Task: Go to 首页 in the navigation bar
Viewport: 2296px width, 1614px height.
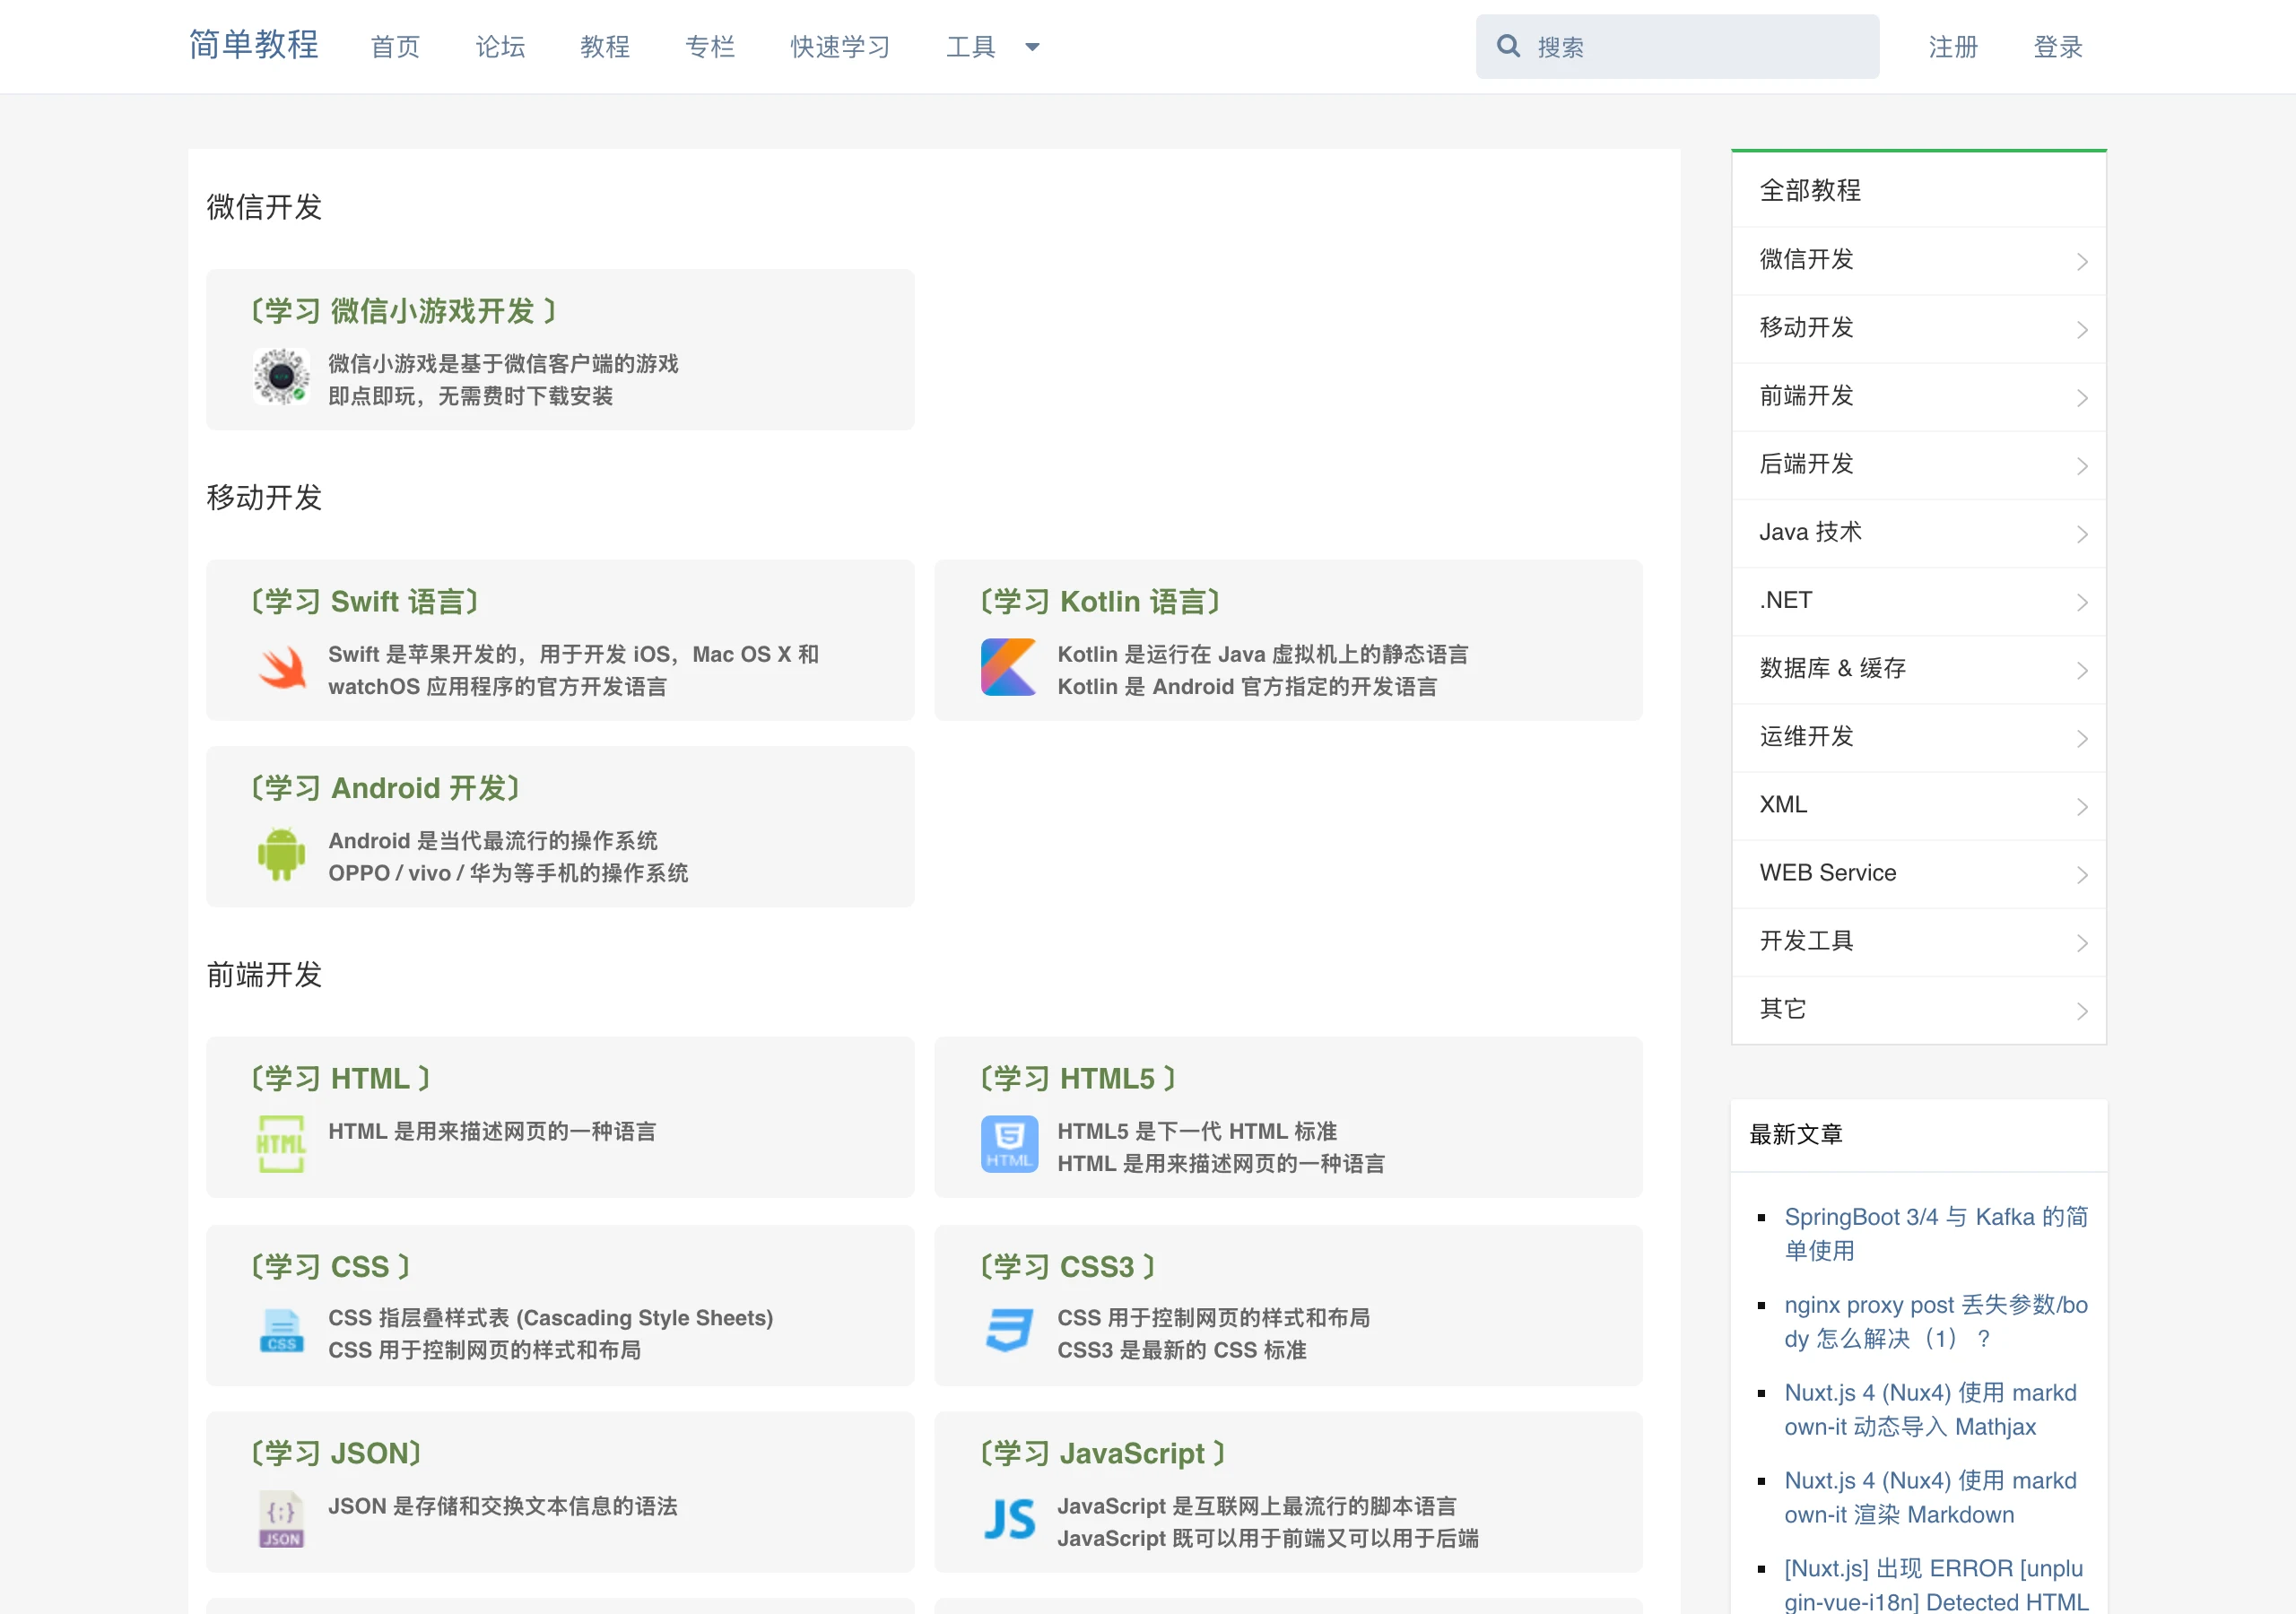Action: [395, 47]
